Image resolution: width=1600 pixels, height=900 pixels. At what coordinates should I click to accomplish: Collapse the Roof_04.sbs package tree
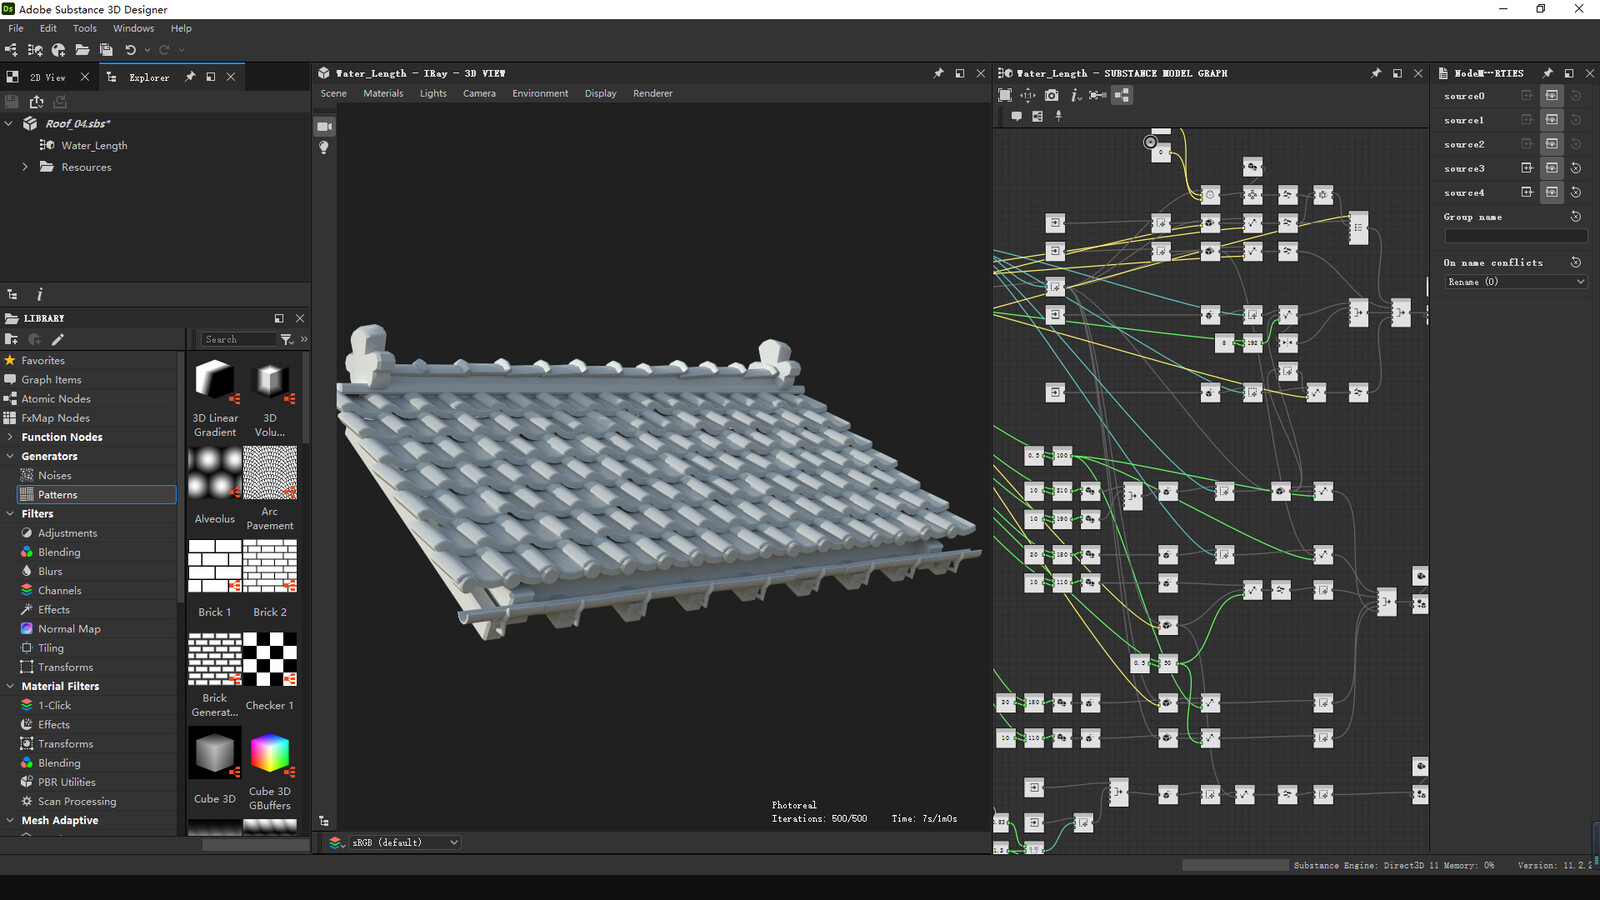pyautogui.click(x=9, y=124)
